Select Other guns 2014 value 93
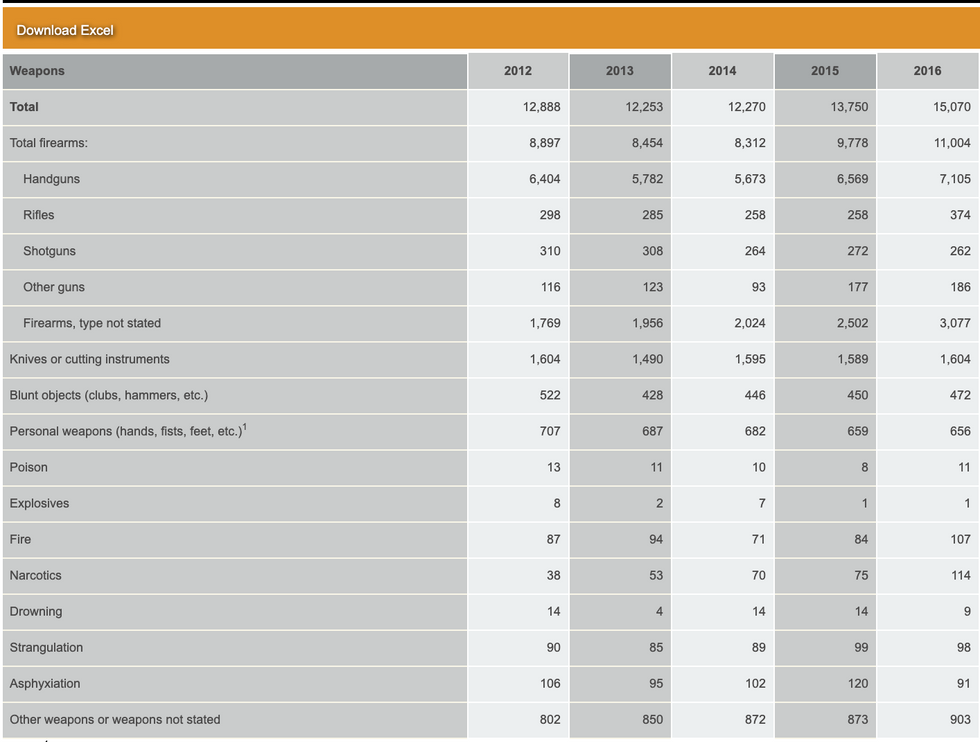Screen dimensions: 980x742 coord(759,288)
